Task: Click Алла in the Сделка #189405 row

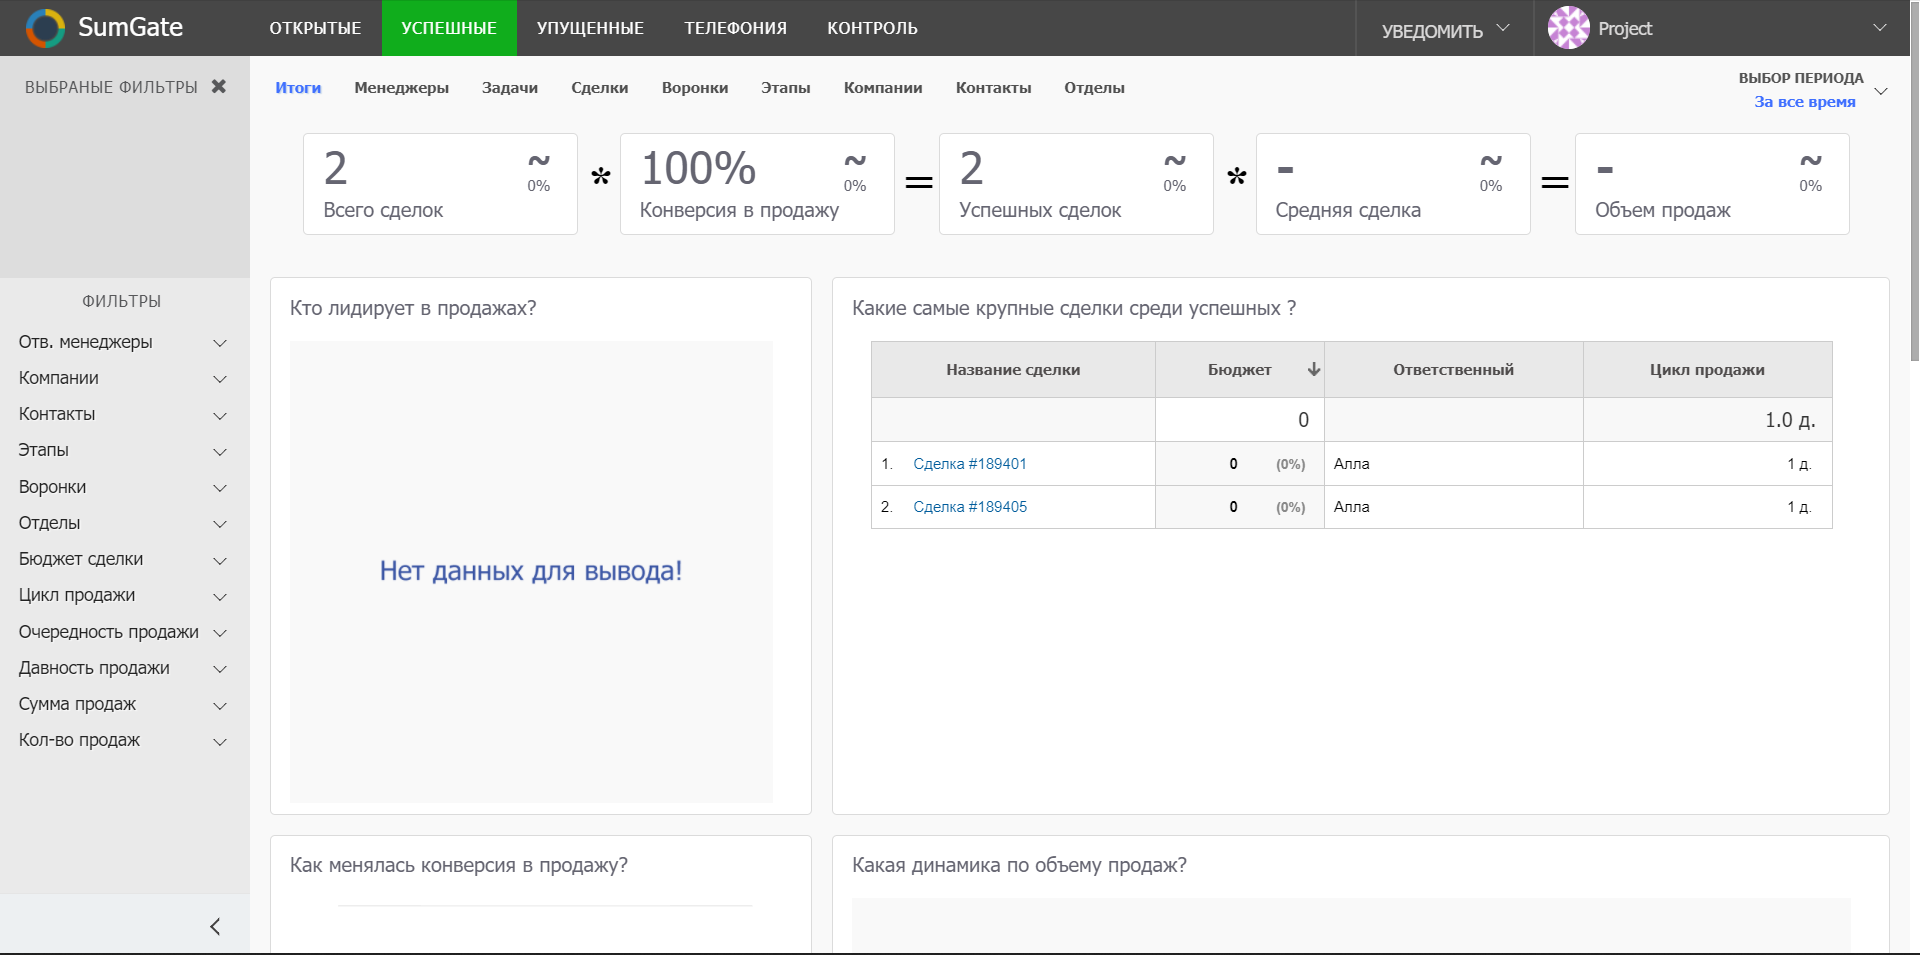Action: click(x=1352, y=507)
